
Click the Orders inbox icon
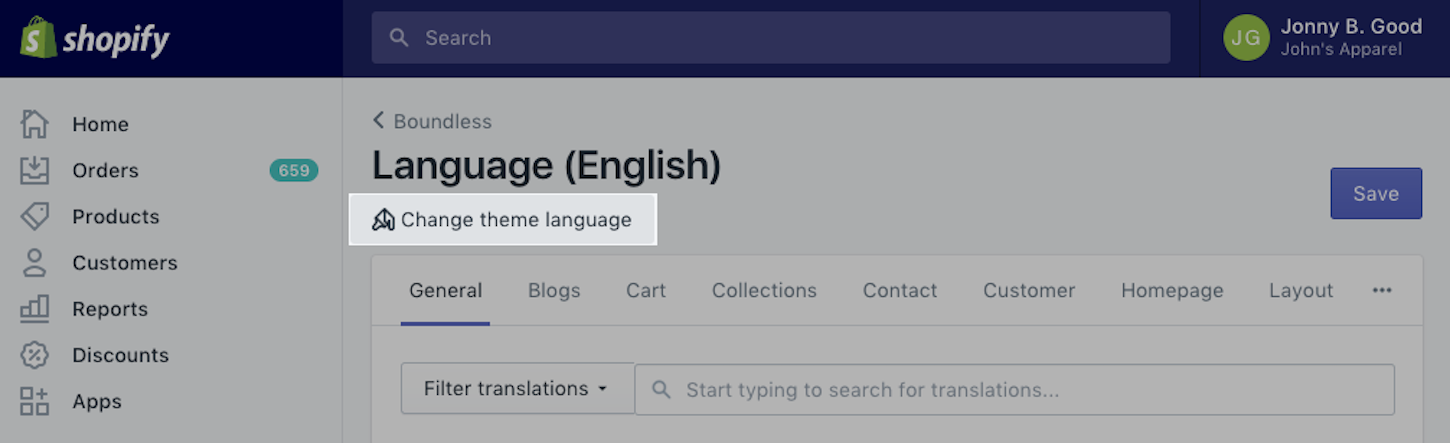click(34, 170)
